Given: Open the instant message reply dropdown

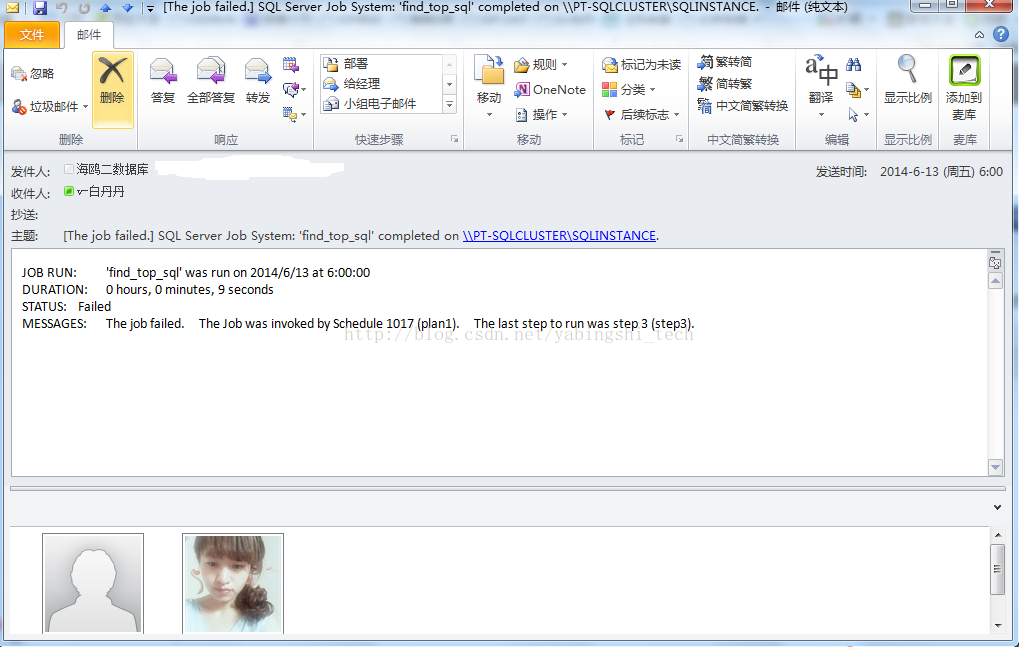Looking at the screenshot, I should point(294,89).
